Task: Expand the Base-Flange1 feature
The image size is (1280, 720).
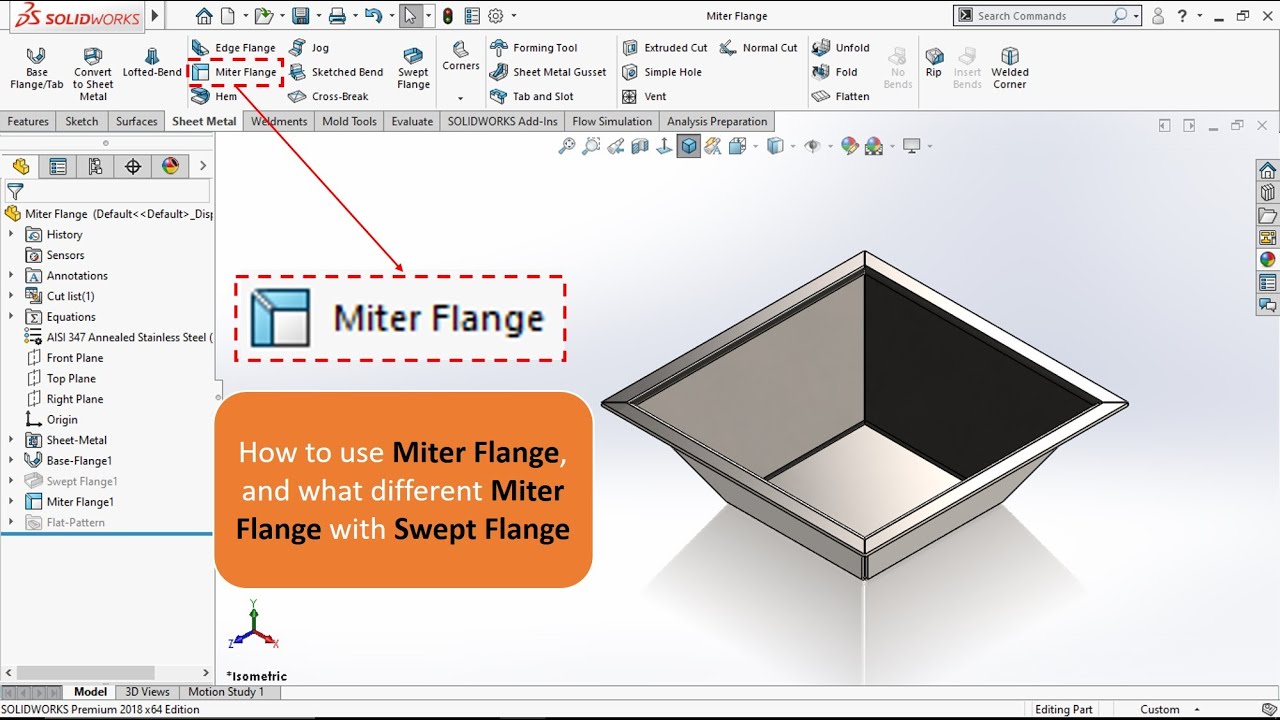Action: click(x=11, y=460)
